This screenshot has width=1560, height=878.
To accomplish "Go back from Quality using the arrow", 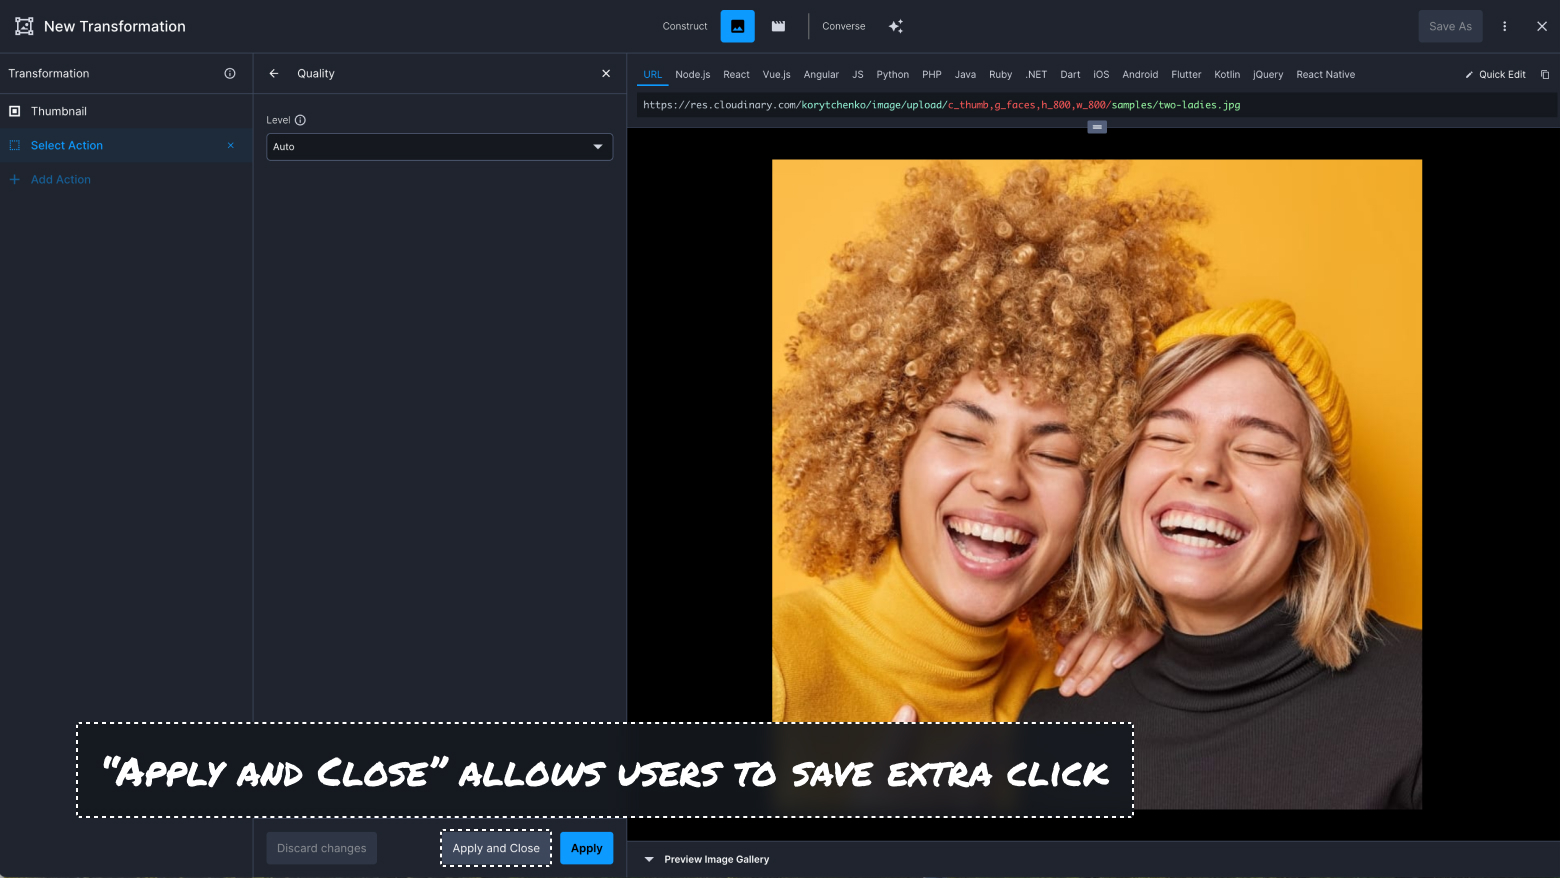I will point(273,73).
